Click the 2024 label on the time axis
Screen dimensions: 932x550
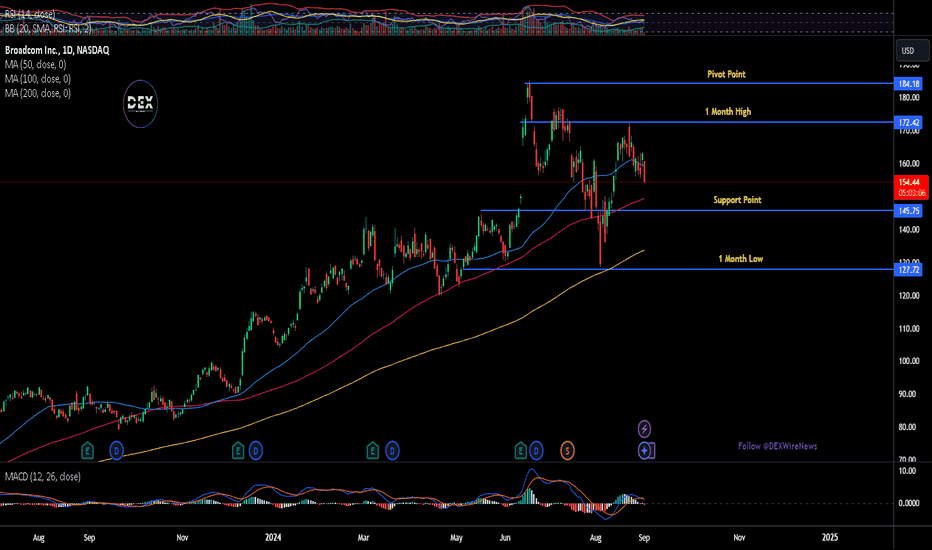pos(273,538)
